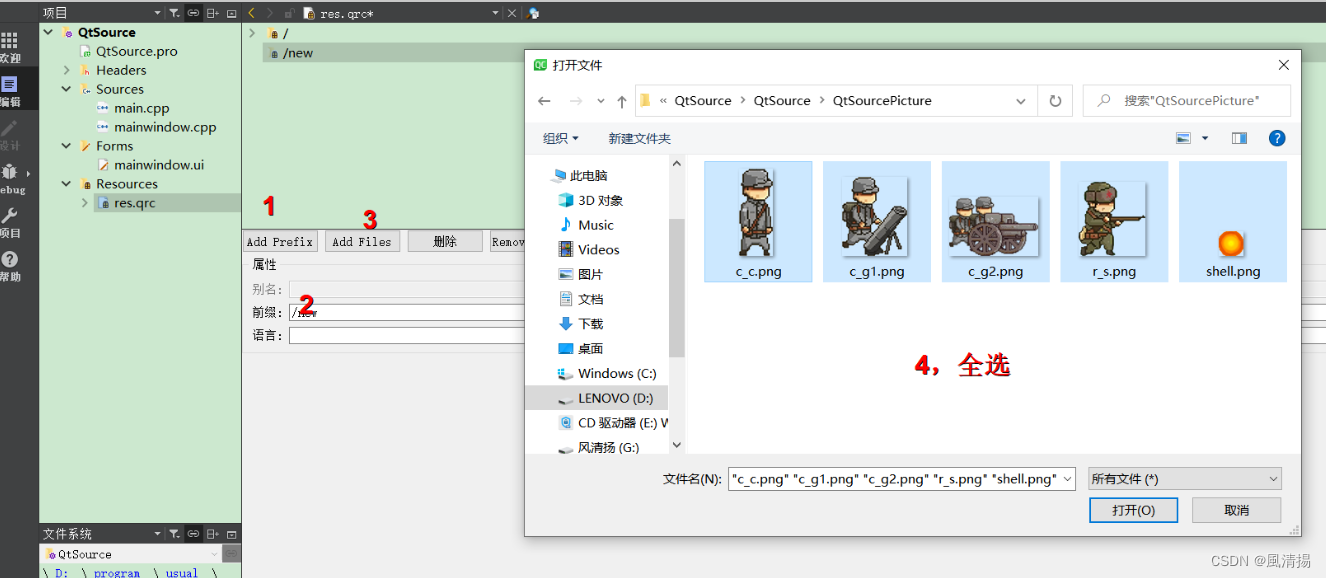Click the filter tree icon in the 项目 panel header
The width and height of the screenshot is (1326, 578).
click(x=174, y=13)
